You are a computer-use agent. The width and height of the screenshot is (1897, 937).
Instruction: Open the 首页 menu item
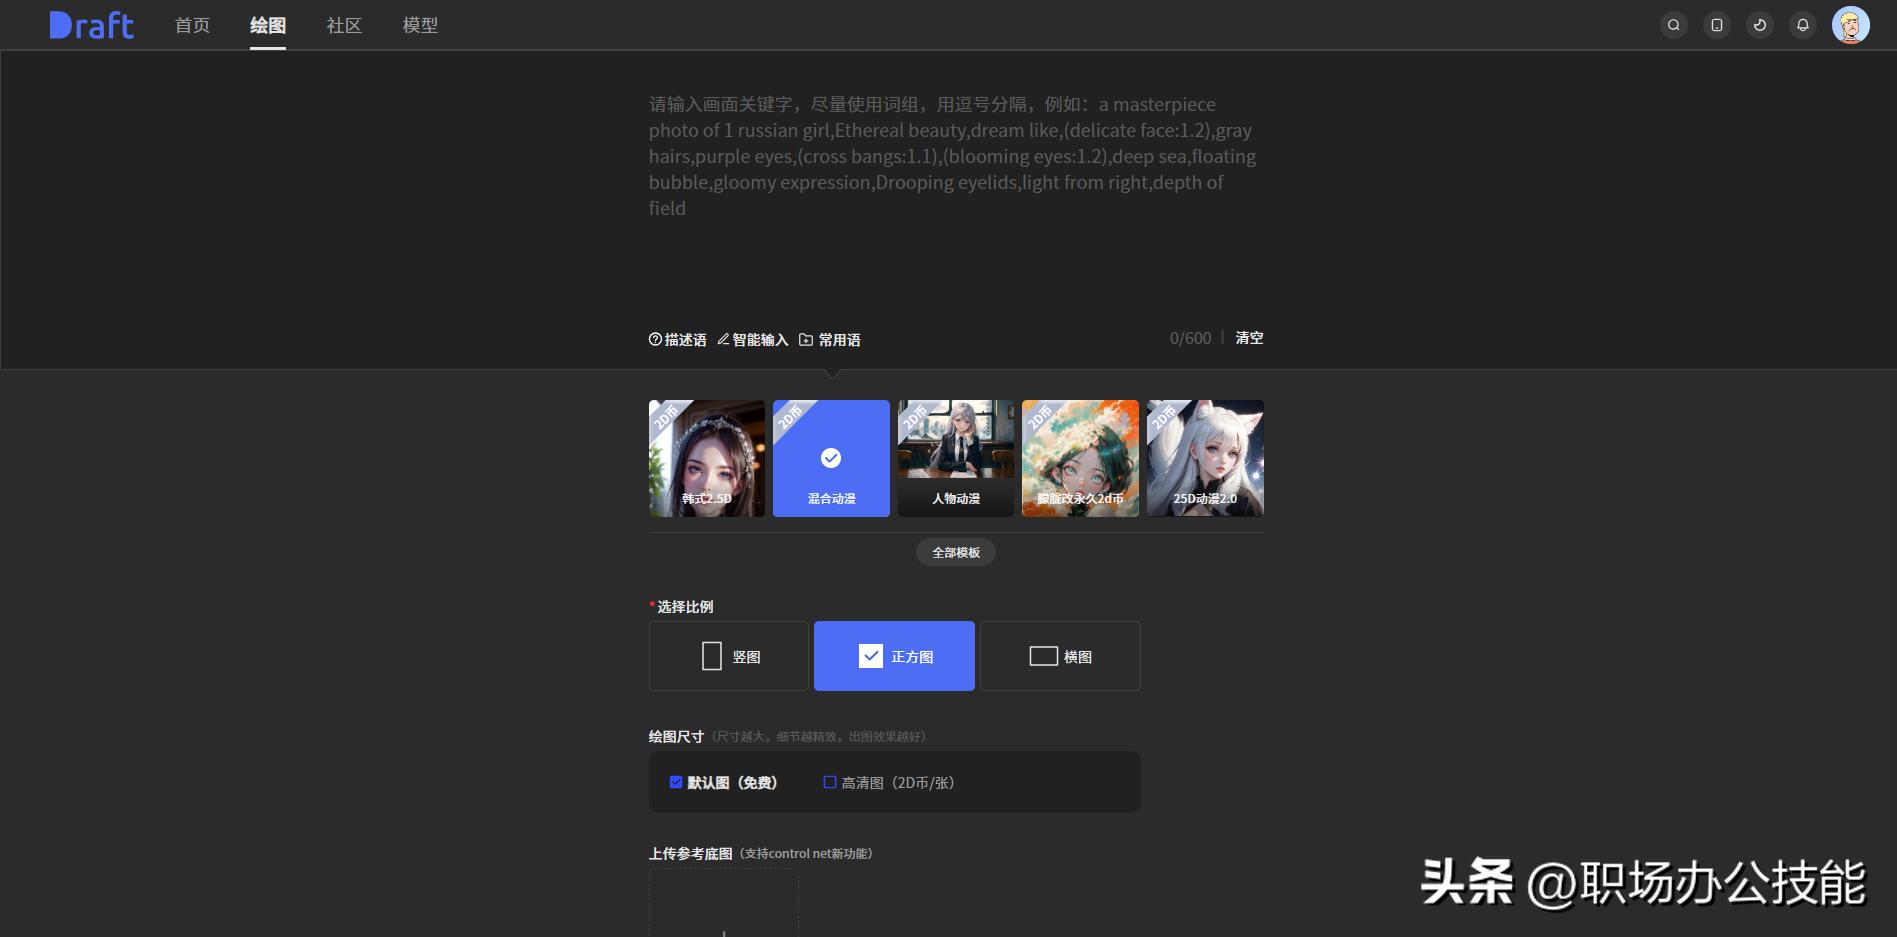click(x=191, y=25)
